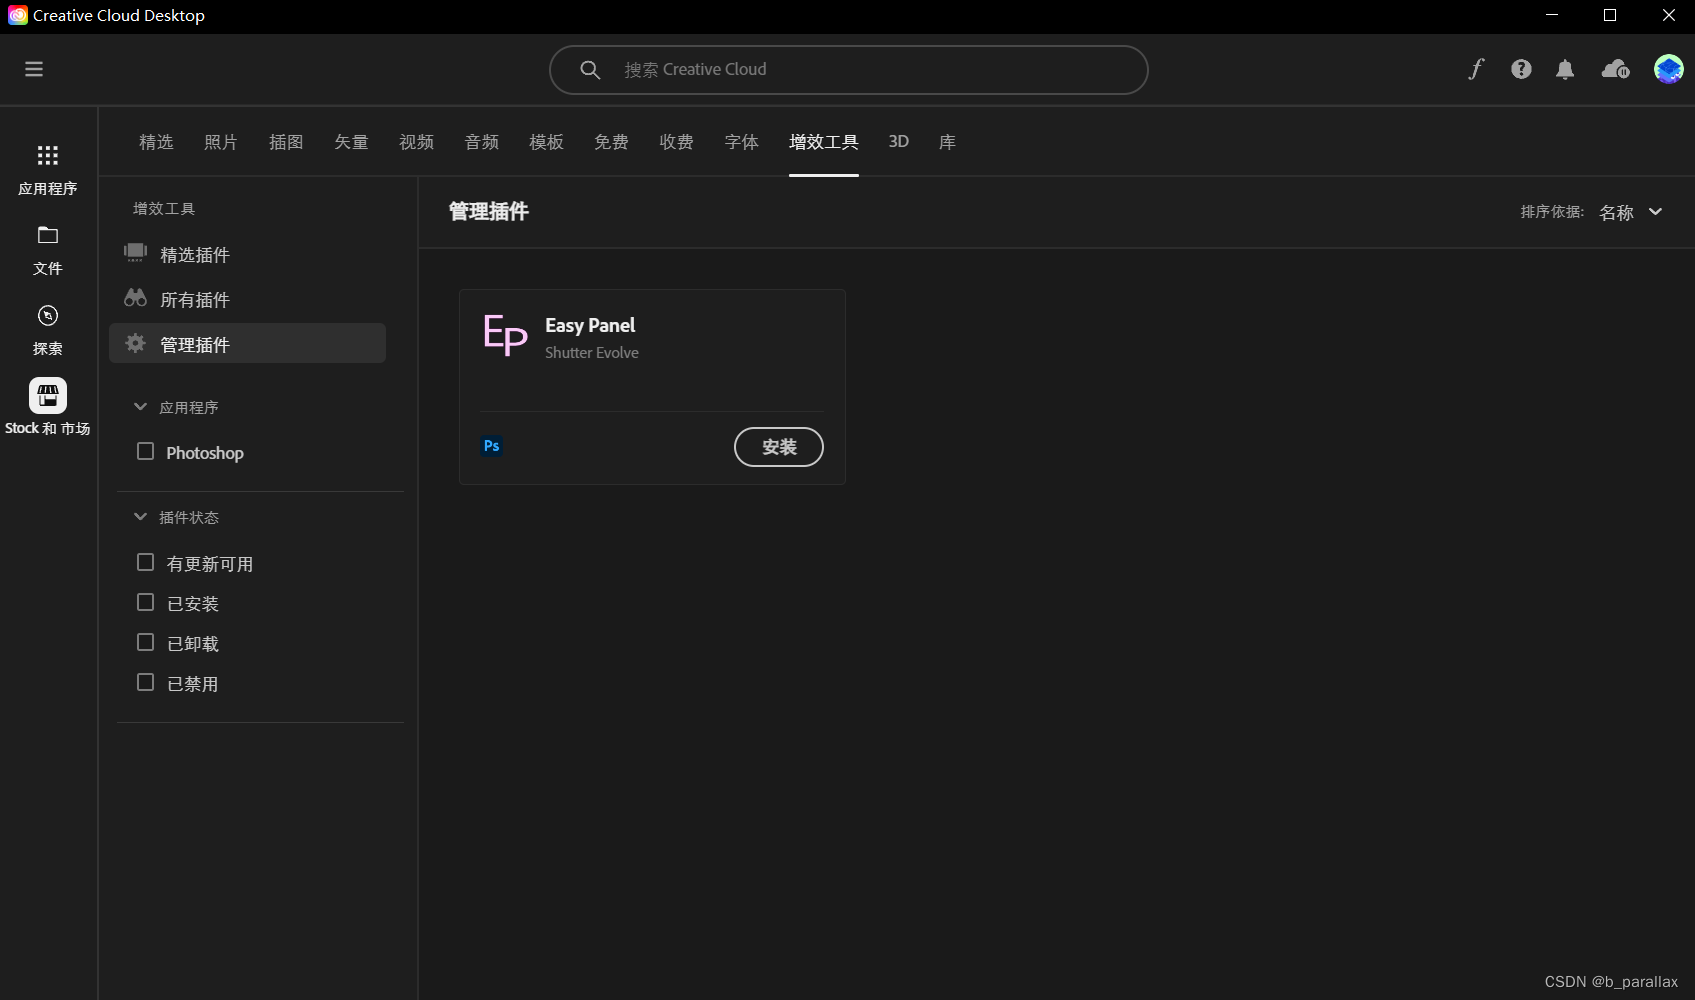Check the 已禁用 filter

pos(145,682)
